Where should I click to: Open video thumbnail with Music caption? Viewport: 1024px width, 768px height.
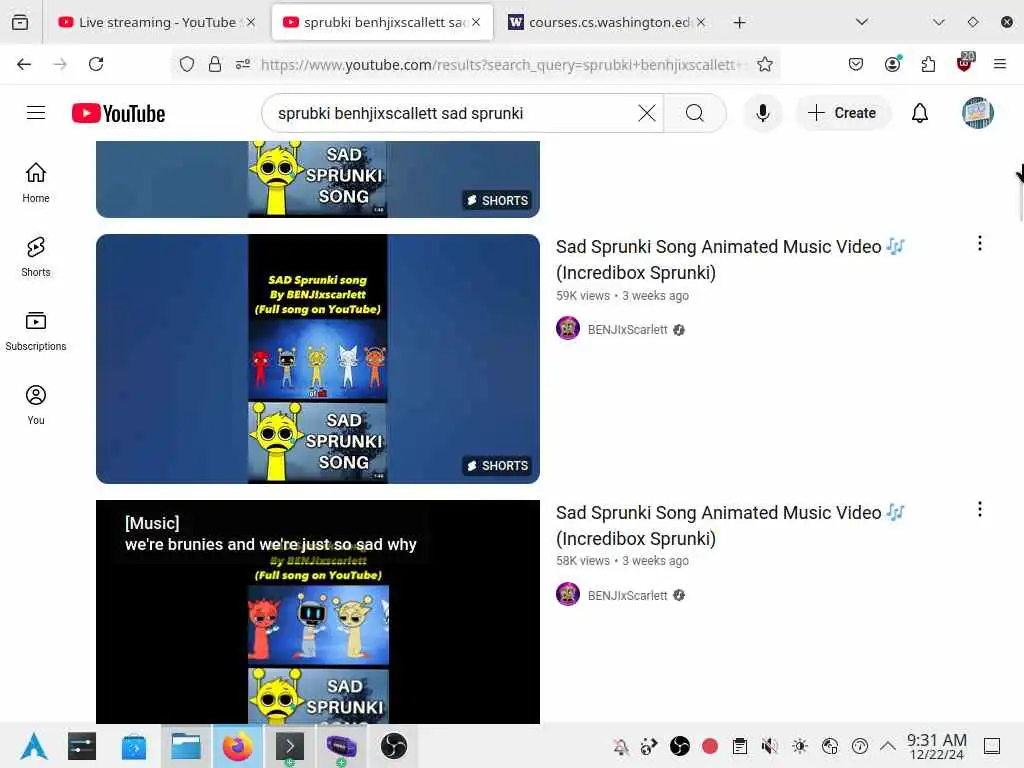click(x=318, y=612)
